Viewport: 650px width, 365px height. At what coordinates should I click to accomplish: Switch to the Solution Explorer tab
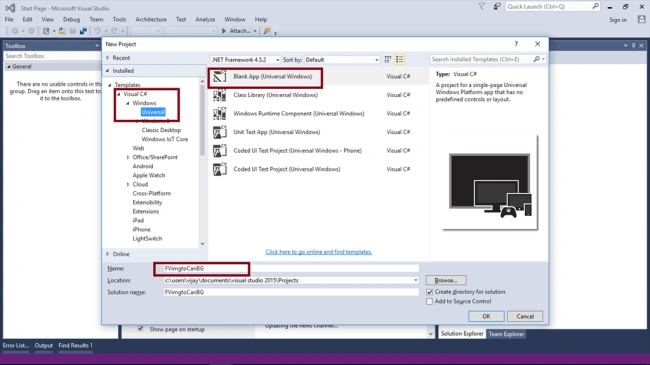(462, 334)
